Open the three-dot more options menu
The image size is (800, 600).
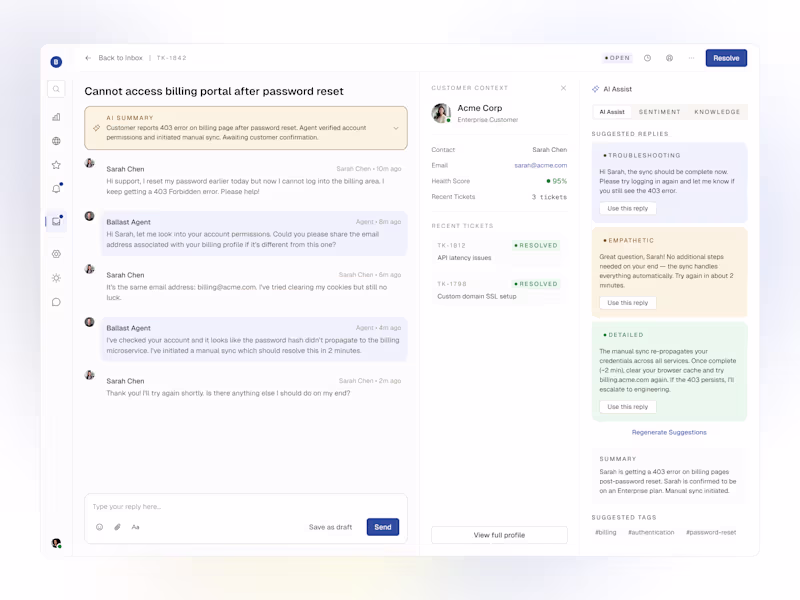[x=691, y=58]
